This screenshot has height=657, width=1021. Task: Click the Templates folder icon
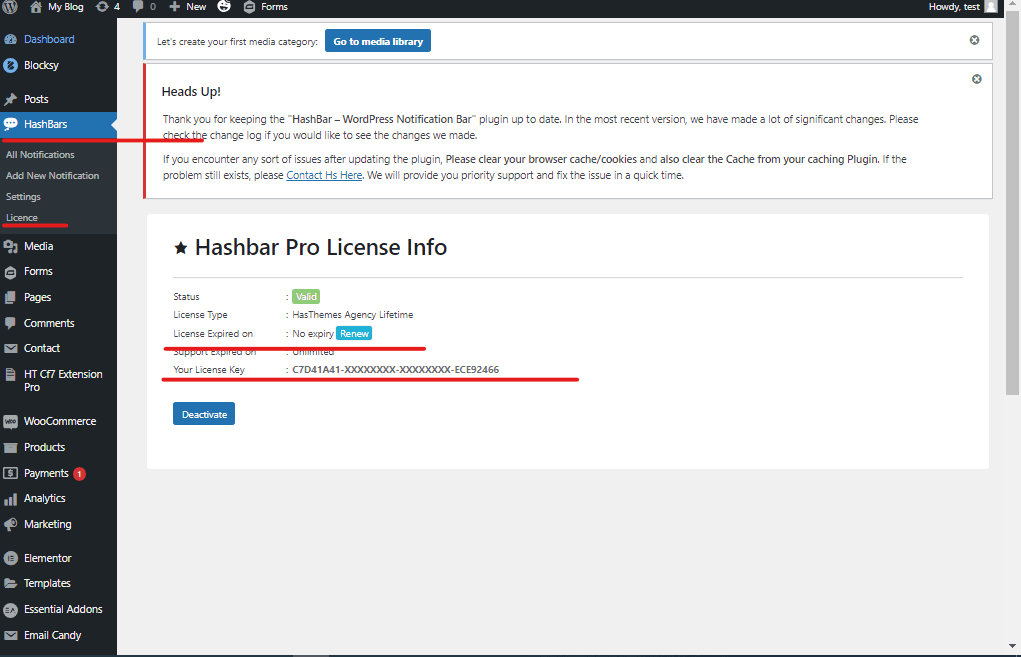(x=10, y=583)
